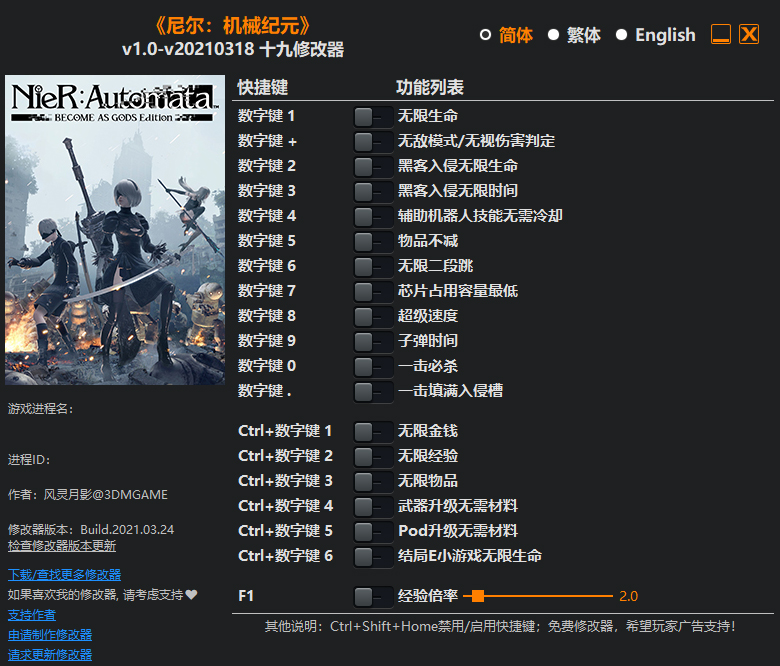Click the NieR:Automata cover image
Image resolution: width=780 pixels, height=666 pixels.
[x=115, y=230]
